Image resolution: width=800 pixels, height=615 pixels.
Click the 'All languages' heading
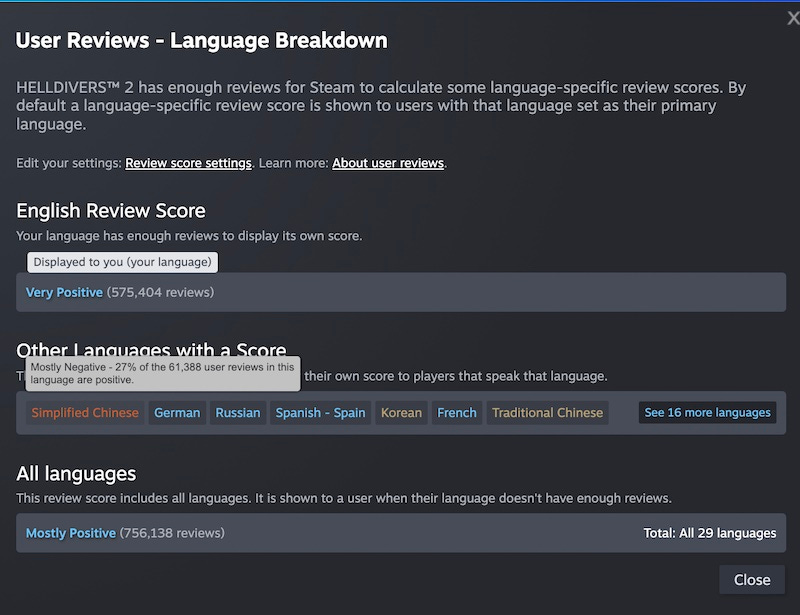pyautogui.click(x=76, y=474)
